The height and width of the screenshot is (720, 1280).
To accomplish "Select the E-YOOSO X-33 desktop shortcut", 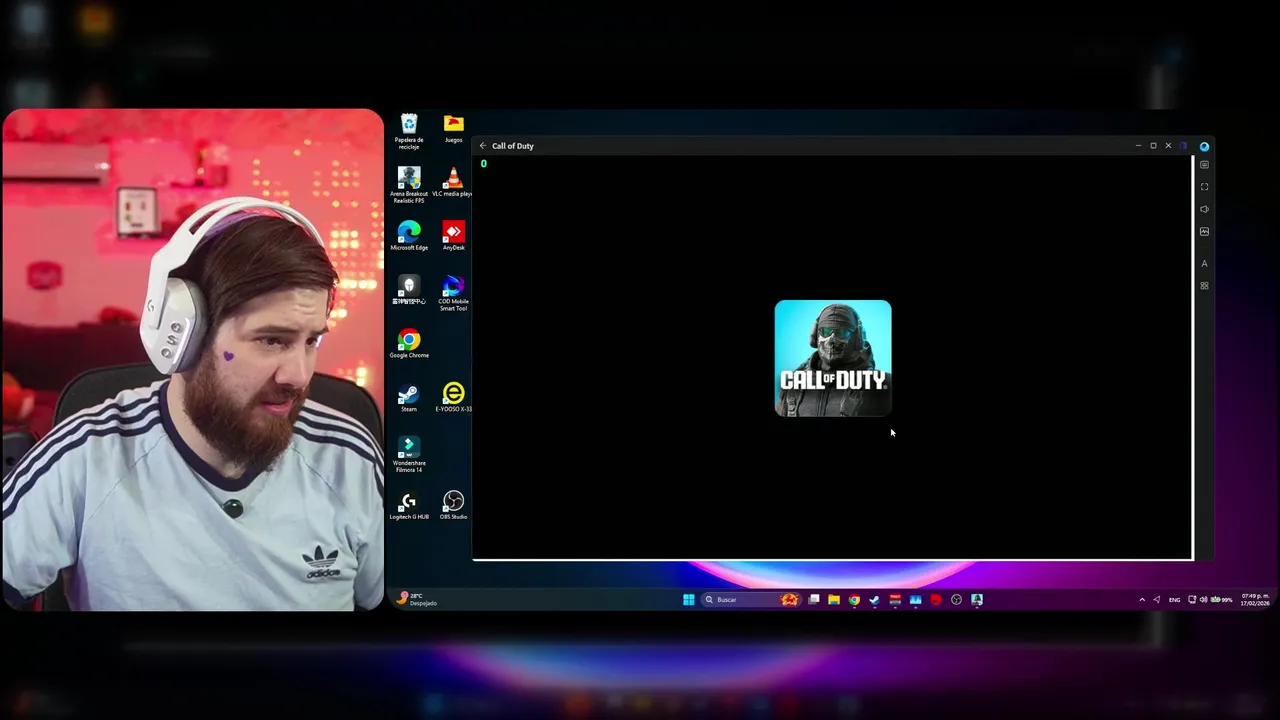I will click(453, 397).
